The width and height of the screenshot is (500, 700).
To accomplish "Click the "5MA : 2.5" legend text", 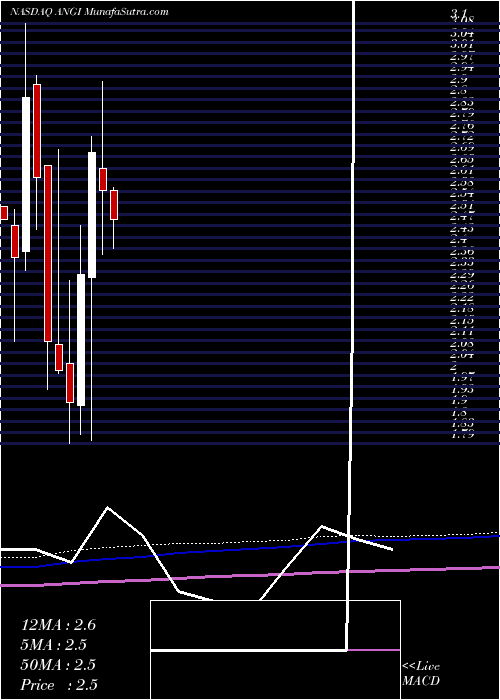I will point(54,645).
